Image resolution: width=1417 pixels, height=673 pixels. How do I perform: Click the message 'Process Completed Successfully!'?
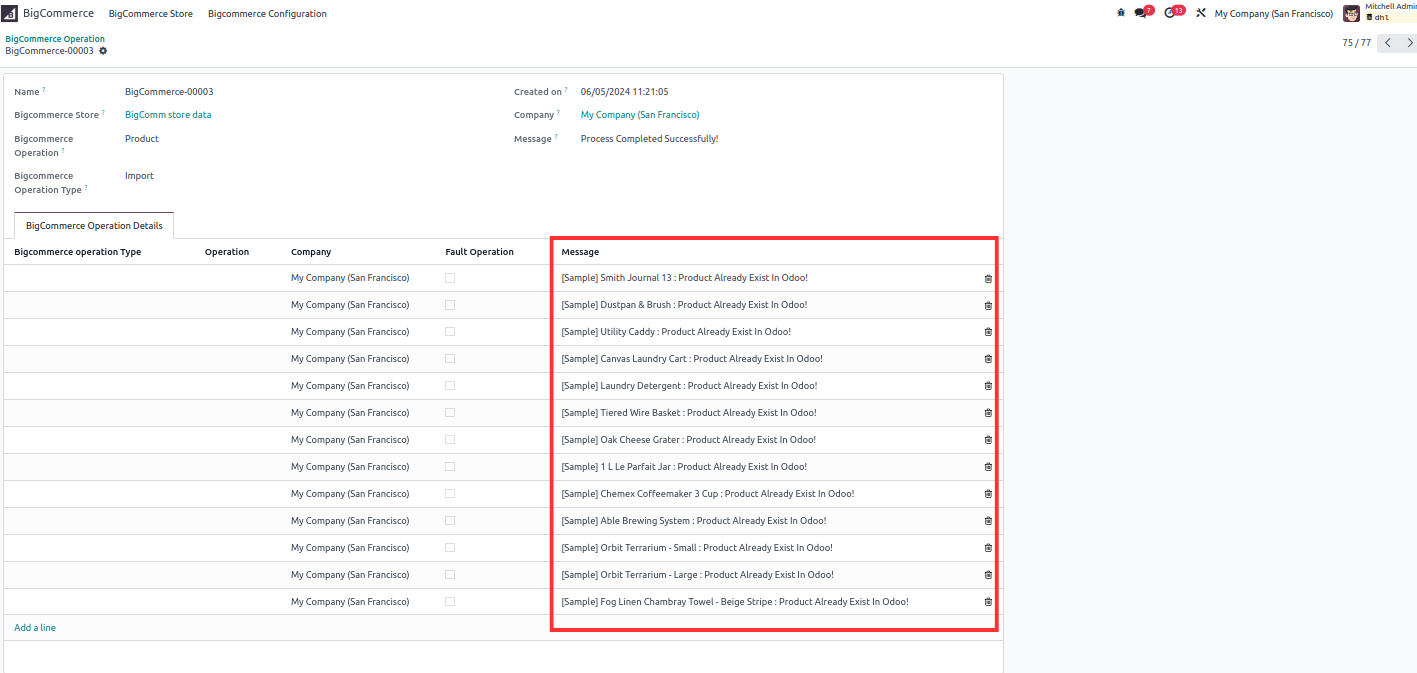[649, 139]
